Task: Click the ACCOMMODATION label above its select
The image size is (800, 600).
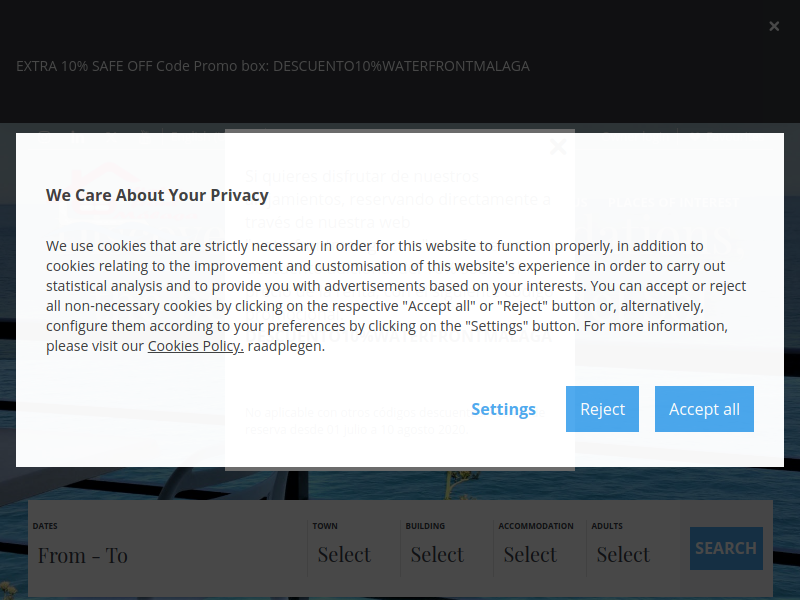Action: click(536, 526)
